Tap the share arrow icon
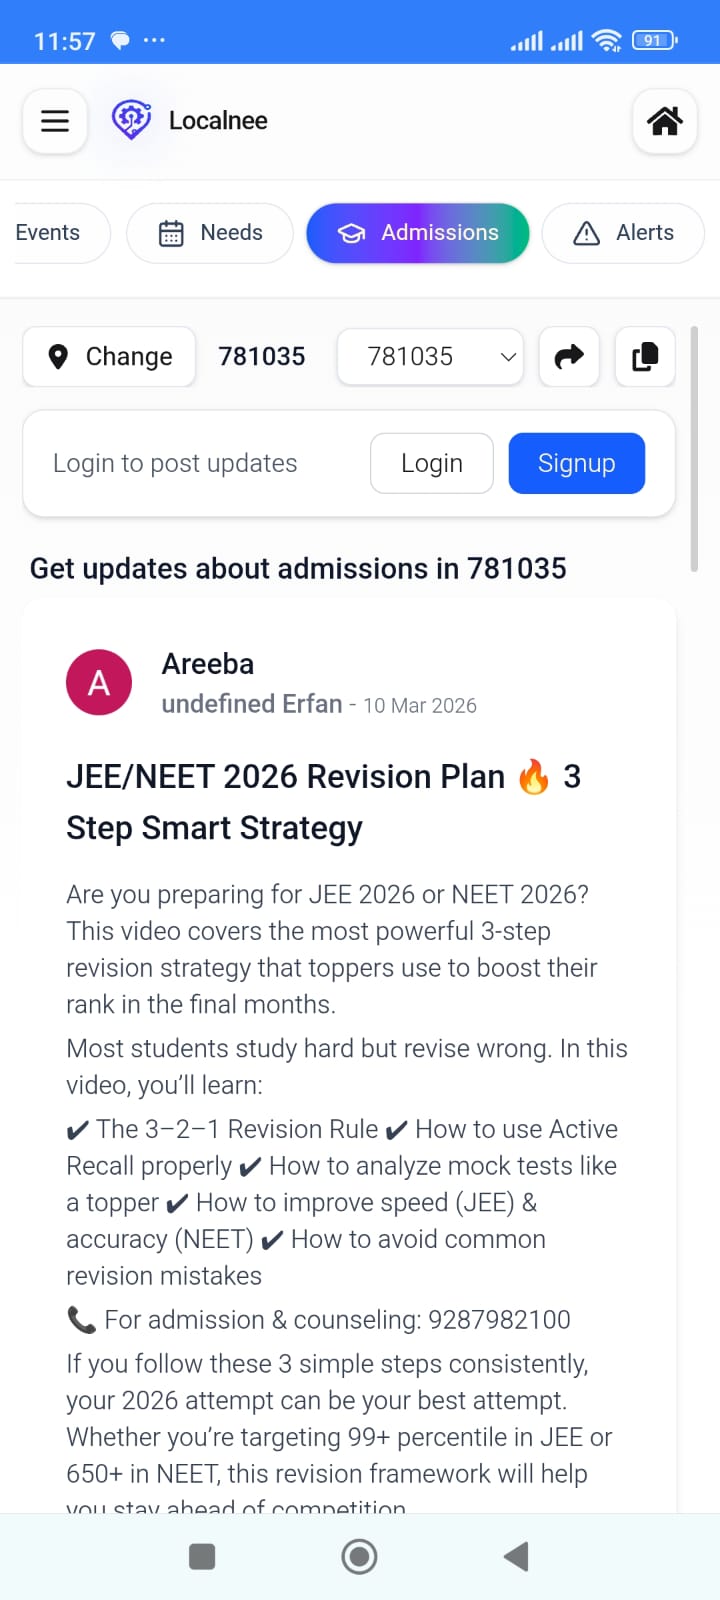The height and width of the screenshot is (1600, 720). pos(569,357)
